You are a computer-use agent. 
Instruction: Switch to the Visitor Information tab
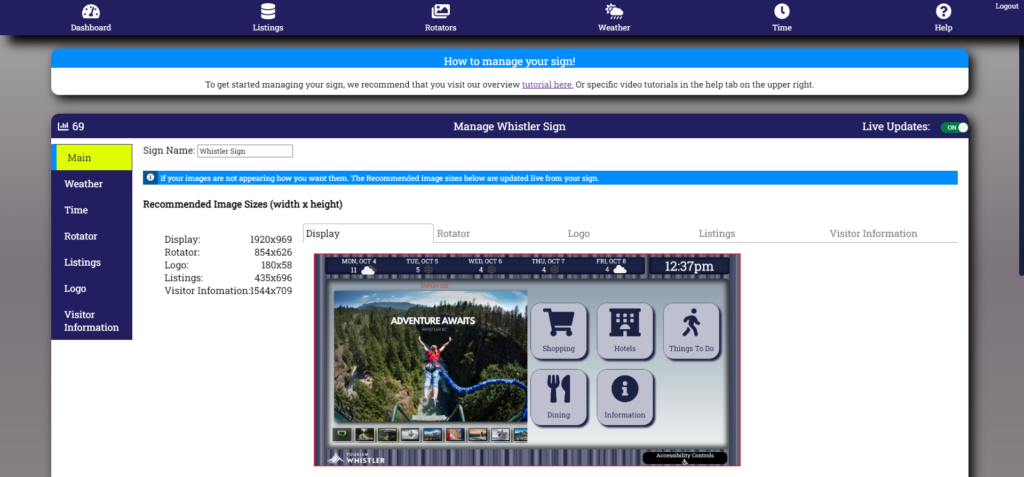(872, 234)
